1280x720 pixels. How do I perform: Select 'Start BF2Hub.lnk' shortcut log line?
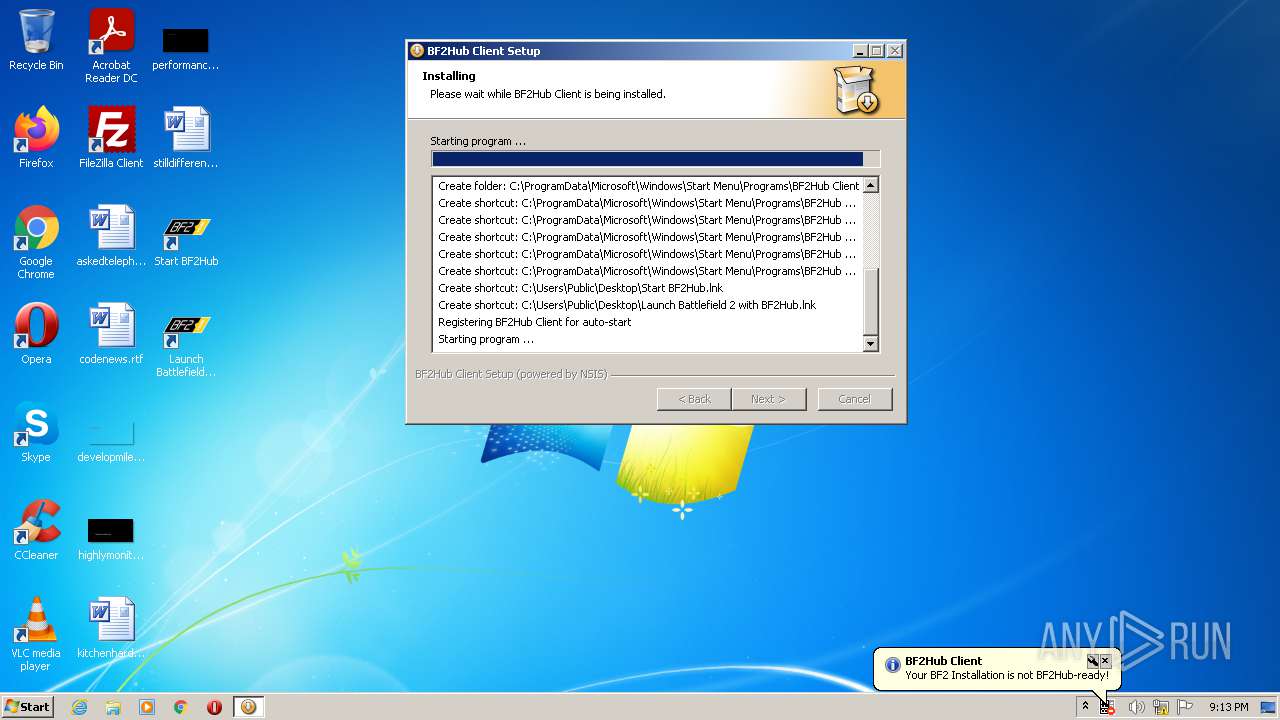pyautogui.click(x=580, y=288)
